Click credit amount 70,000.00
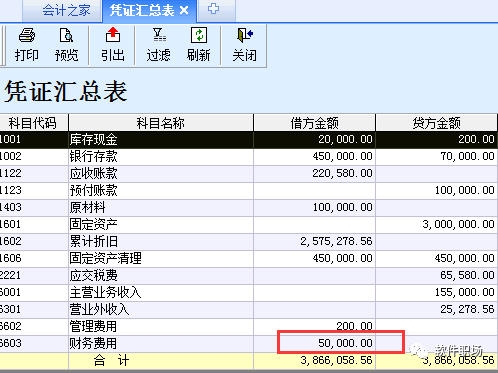This screenshot has height=373, width=498. pos(467,156)
